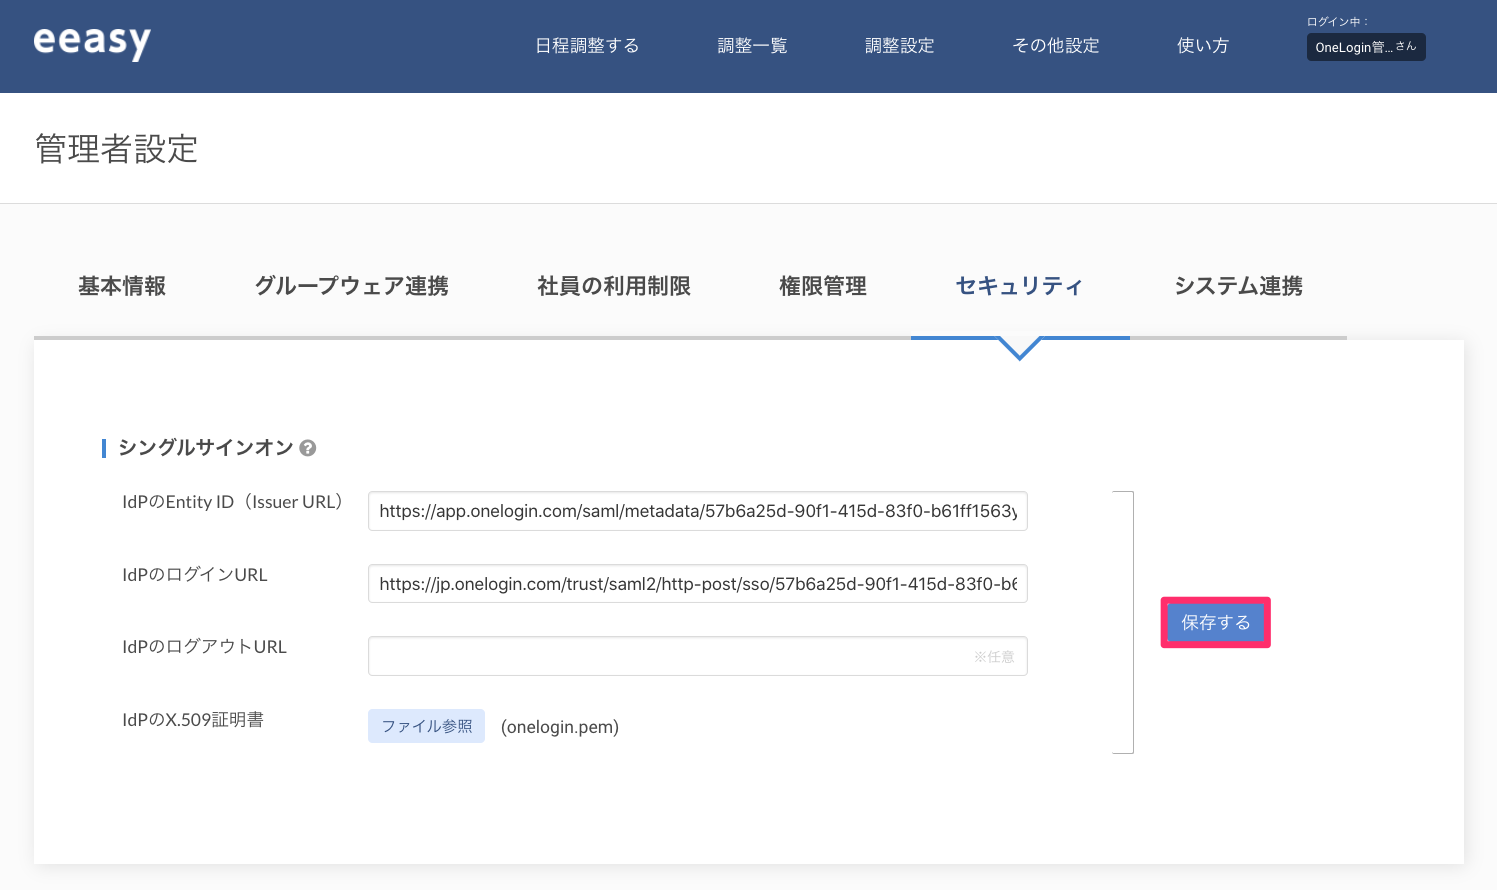Open 調整設定 in top navigation
Viewport: 1497px width, 890px height.
click(899, 46)
